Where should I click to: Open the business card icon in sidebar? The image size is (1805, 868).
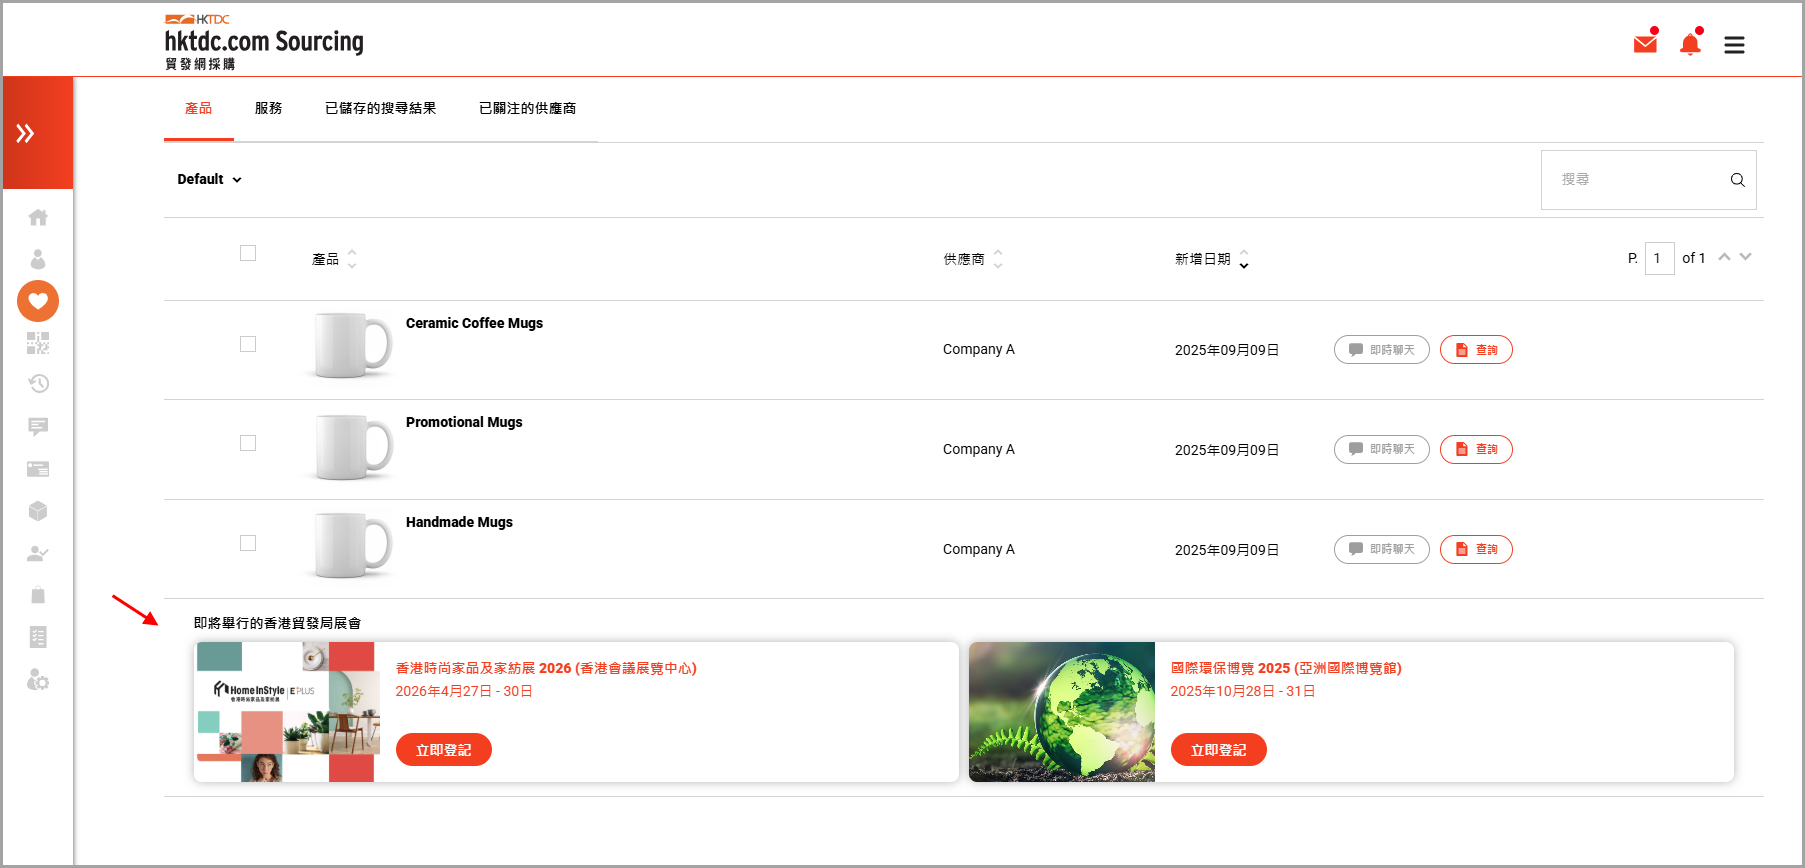pos(38,469)
